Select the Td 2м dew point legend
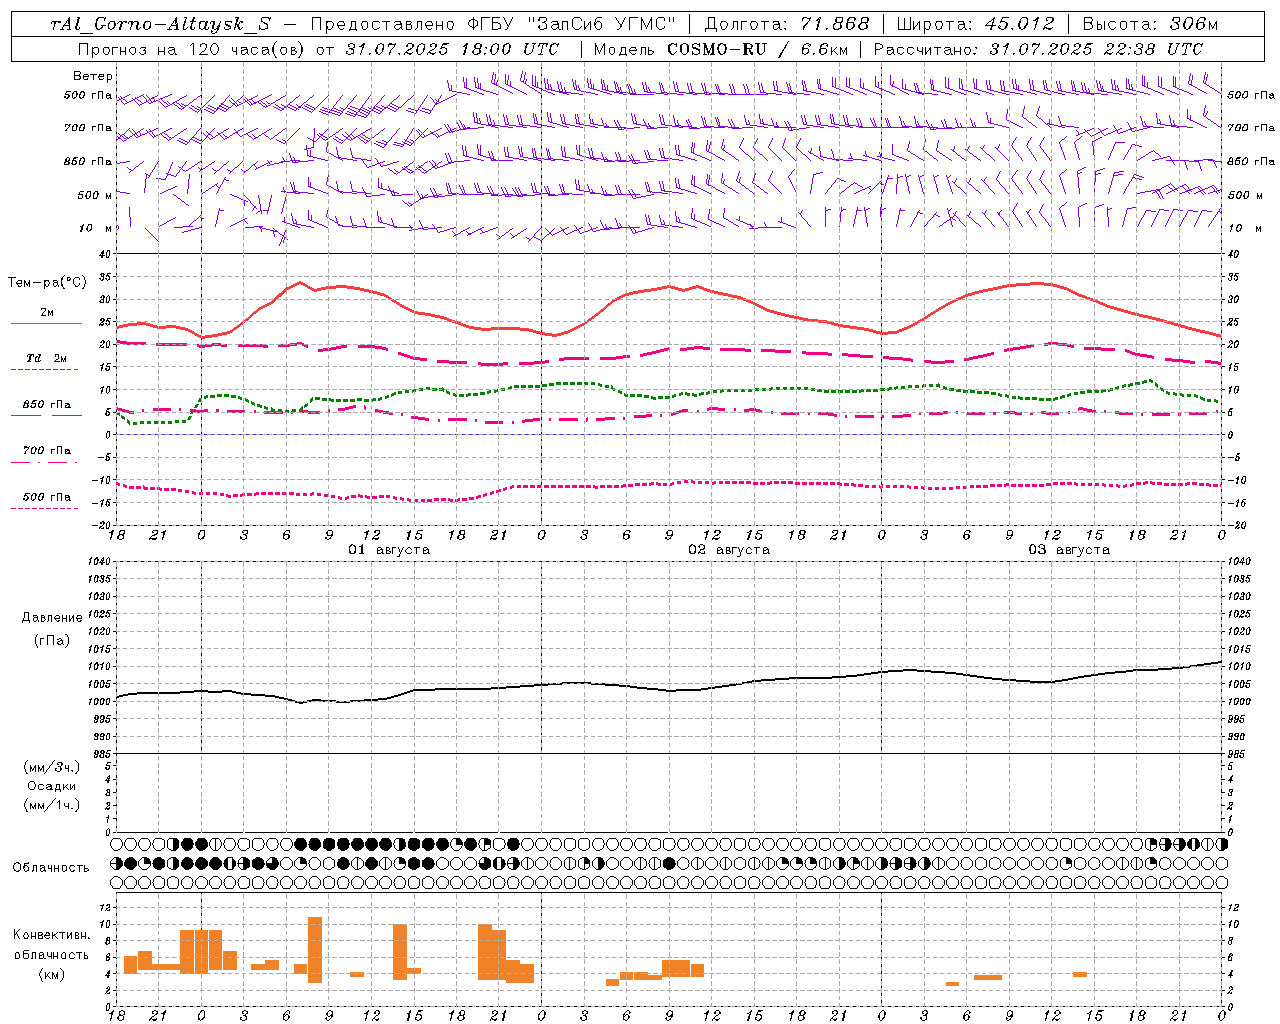 46,363
